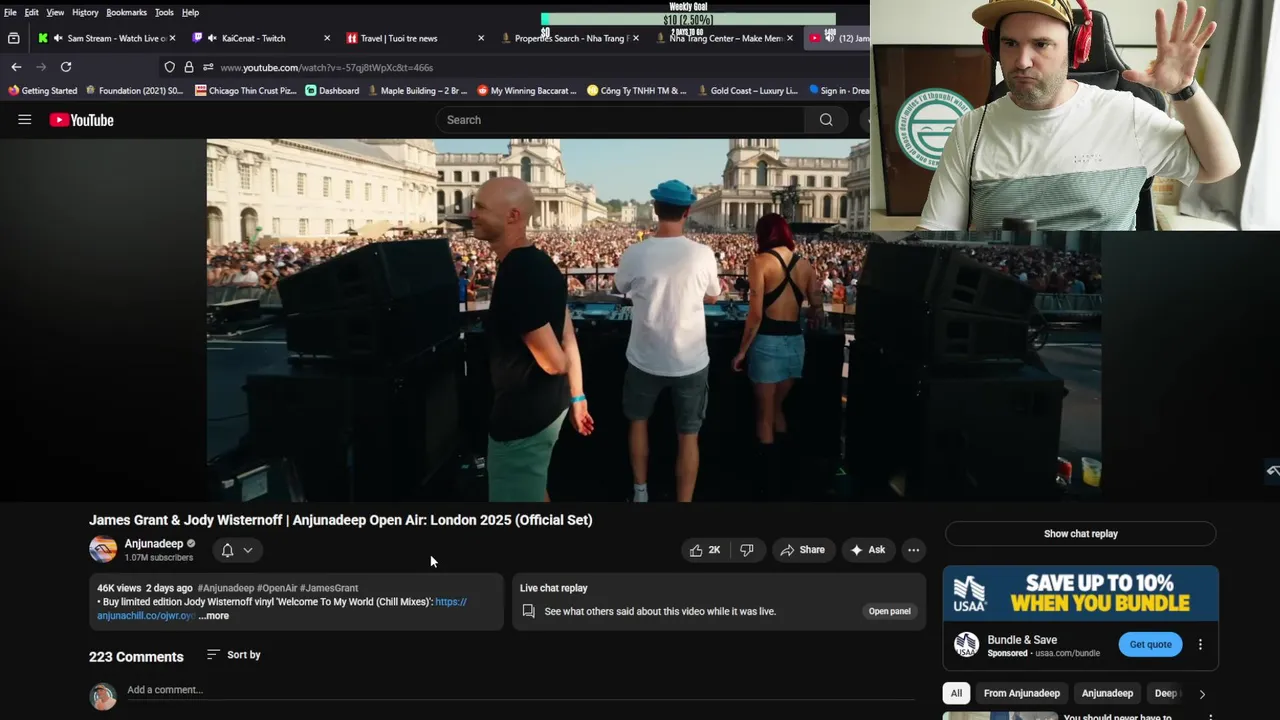
Task: Open the Anjunadeep channel avatar
Action: point(103,549)
